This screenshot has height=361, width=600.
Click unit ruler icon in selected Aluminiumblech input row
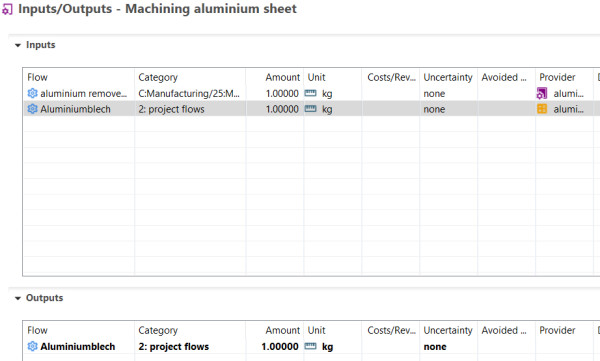point(310,109)
